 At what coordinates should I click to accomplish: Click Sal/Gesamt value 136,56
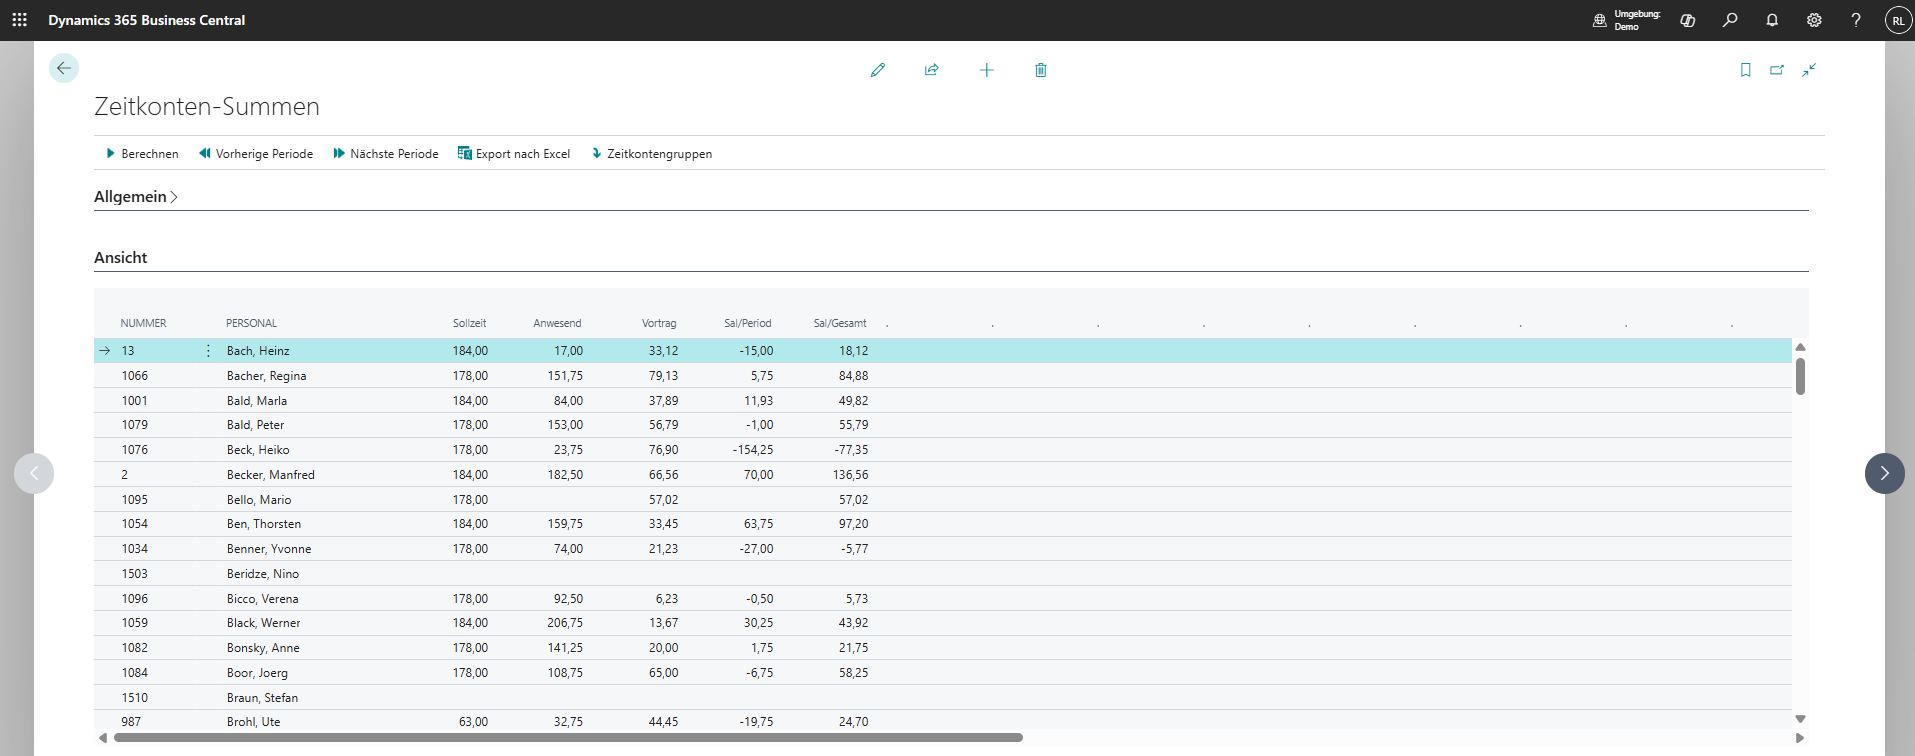click(x=850, y=475)
